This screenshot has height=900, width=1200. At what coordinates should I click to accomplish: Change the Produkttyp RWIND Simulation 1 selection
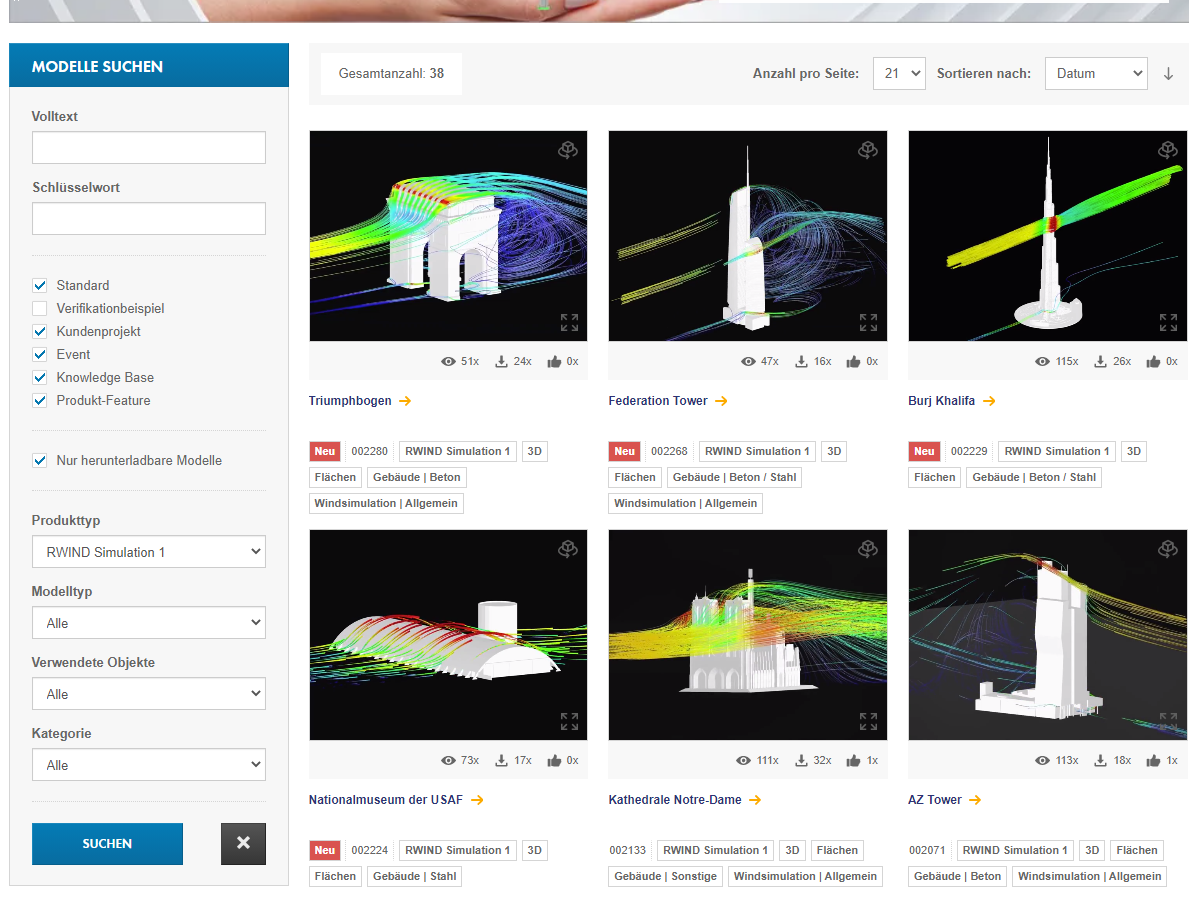click(x=148, y=551)
